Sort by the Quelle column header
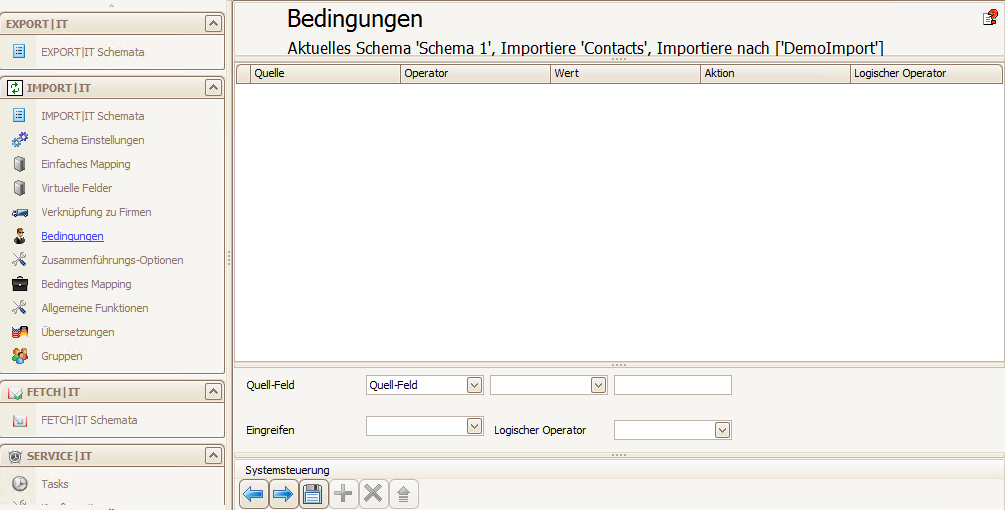 pyautogui.click(x=325, y=74)
